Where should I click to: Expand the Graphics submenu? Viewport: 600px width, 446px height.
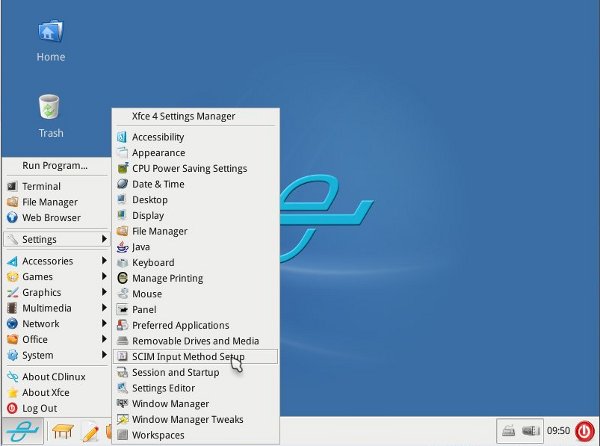(57, 292)
